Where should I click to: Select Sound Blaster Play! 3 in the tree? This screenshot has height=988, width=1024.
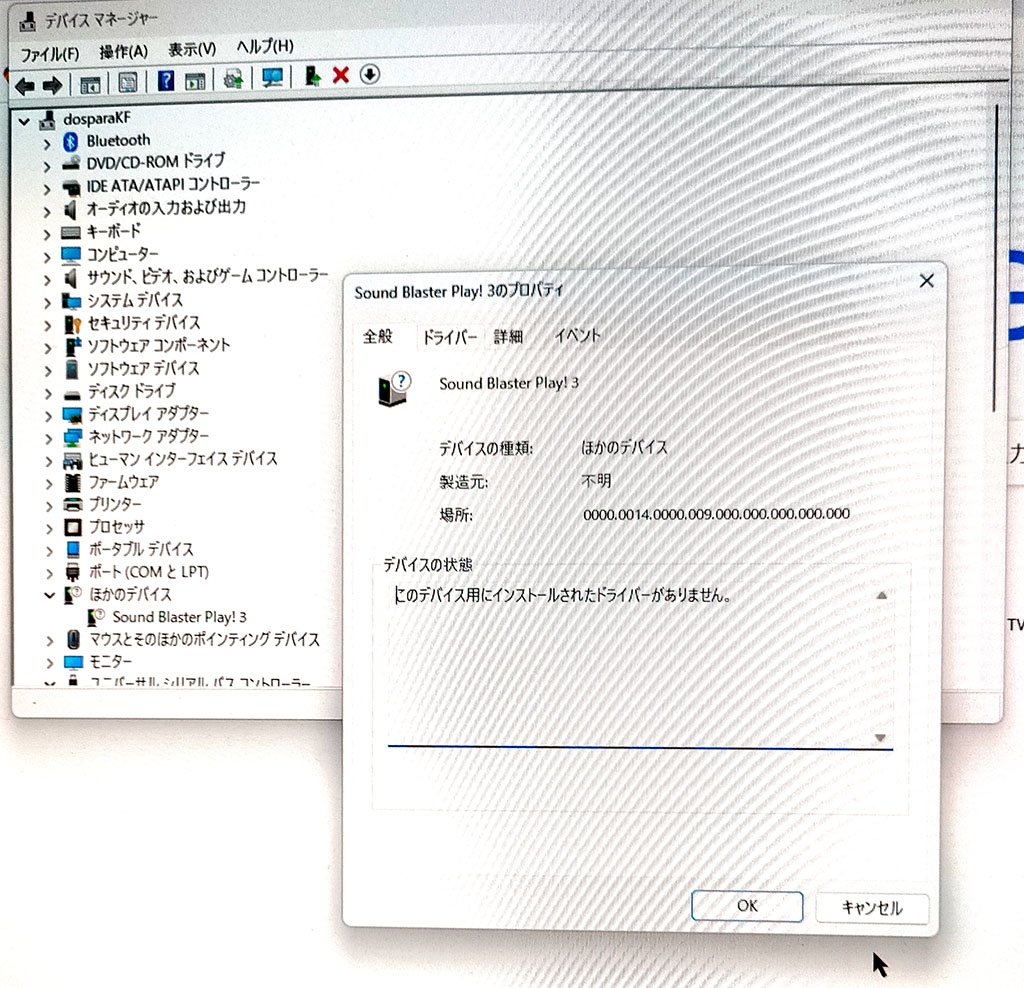point(179,617)
